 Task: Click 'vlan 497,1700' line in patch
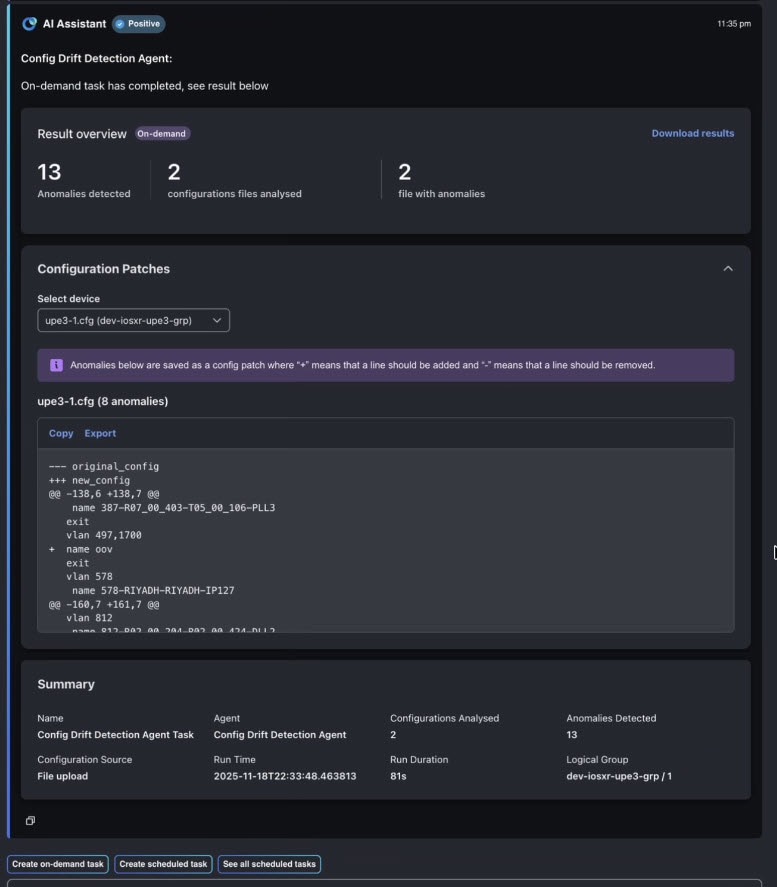click(103, 535)
